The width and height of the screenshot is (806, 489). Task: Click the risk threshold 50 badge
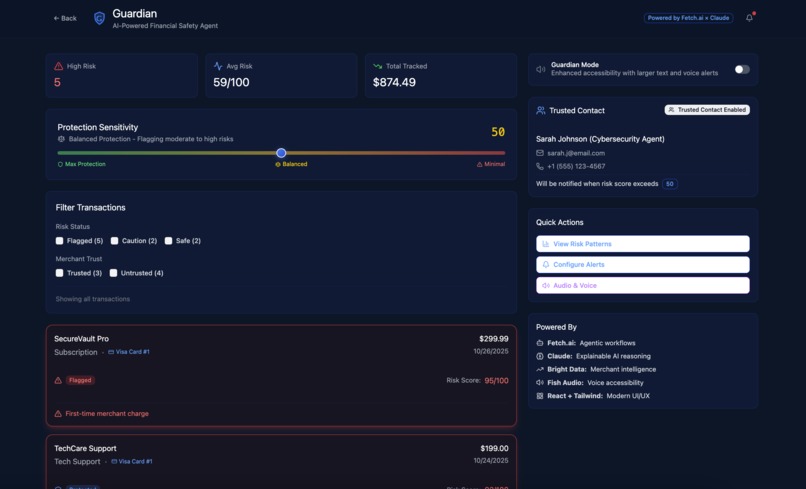coord(670,184)
